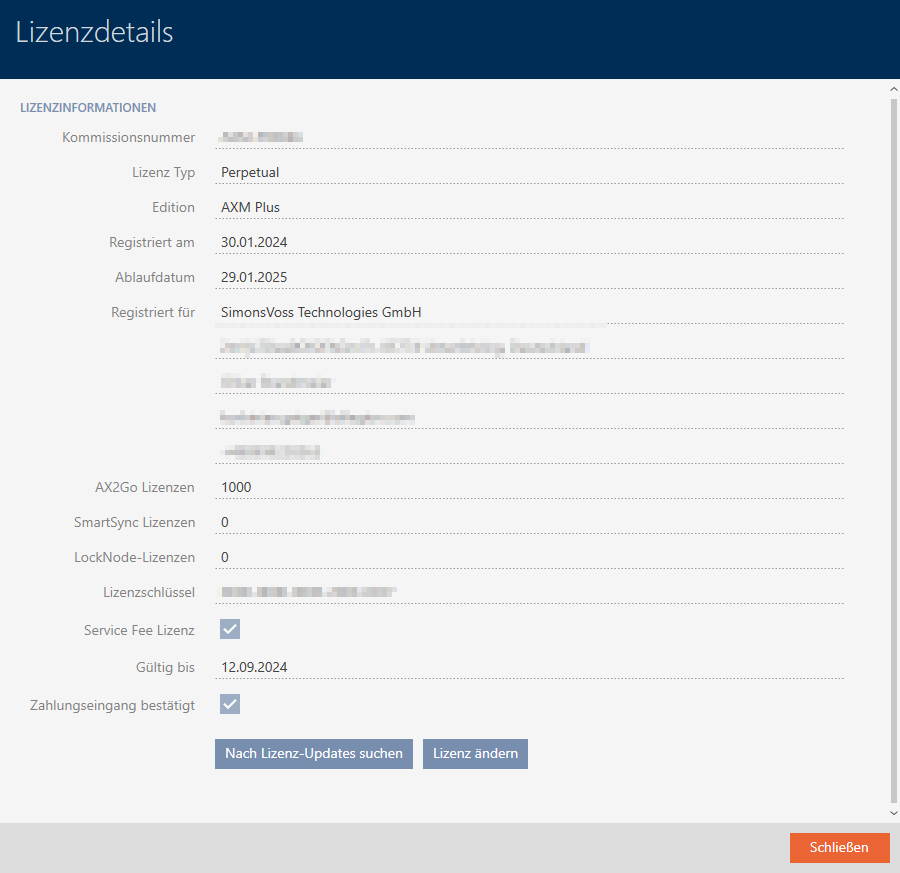Click the SmartSync Lizenzen value field
This screenshot has width=900, height=873.
[530, 522]
